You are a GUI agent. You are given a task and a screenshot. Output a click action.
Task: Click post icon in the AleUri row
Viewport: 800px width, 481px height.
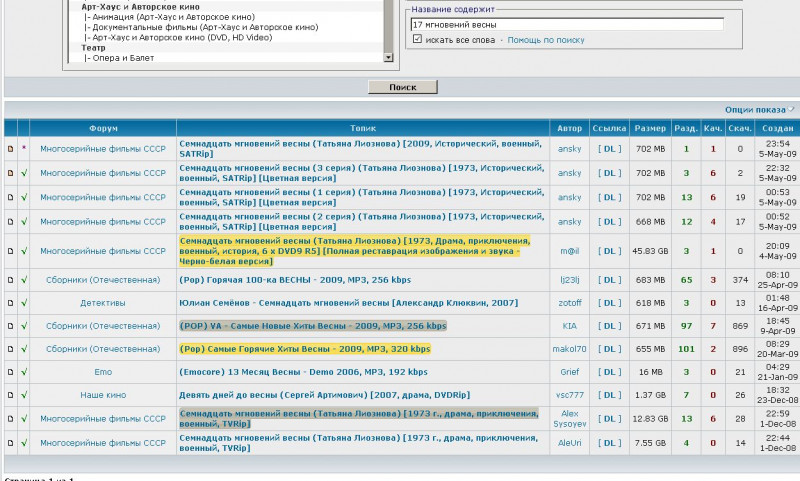tap(10, 443)
